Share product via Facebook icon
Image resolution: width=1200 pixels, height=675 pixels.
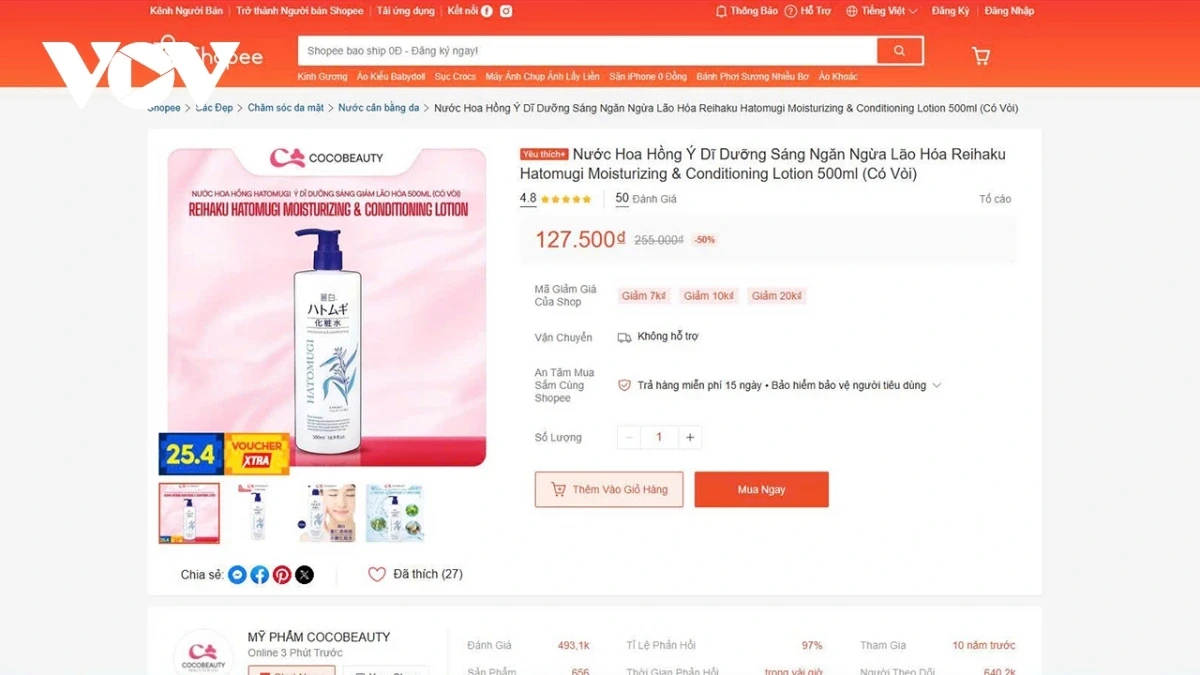pyautogui.click(x=259, y=575)
